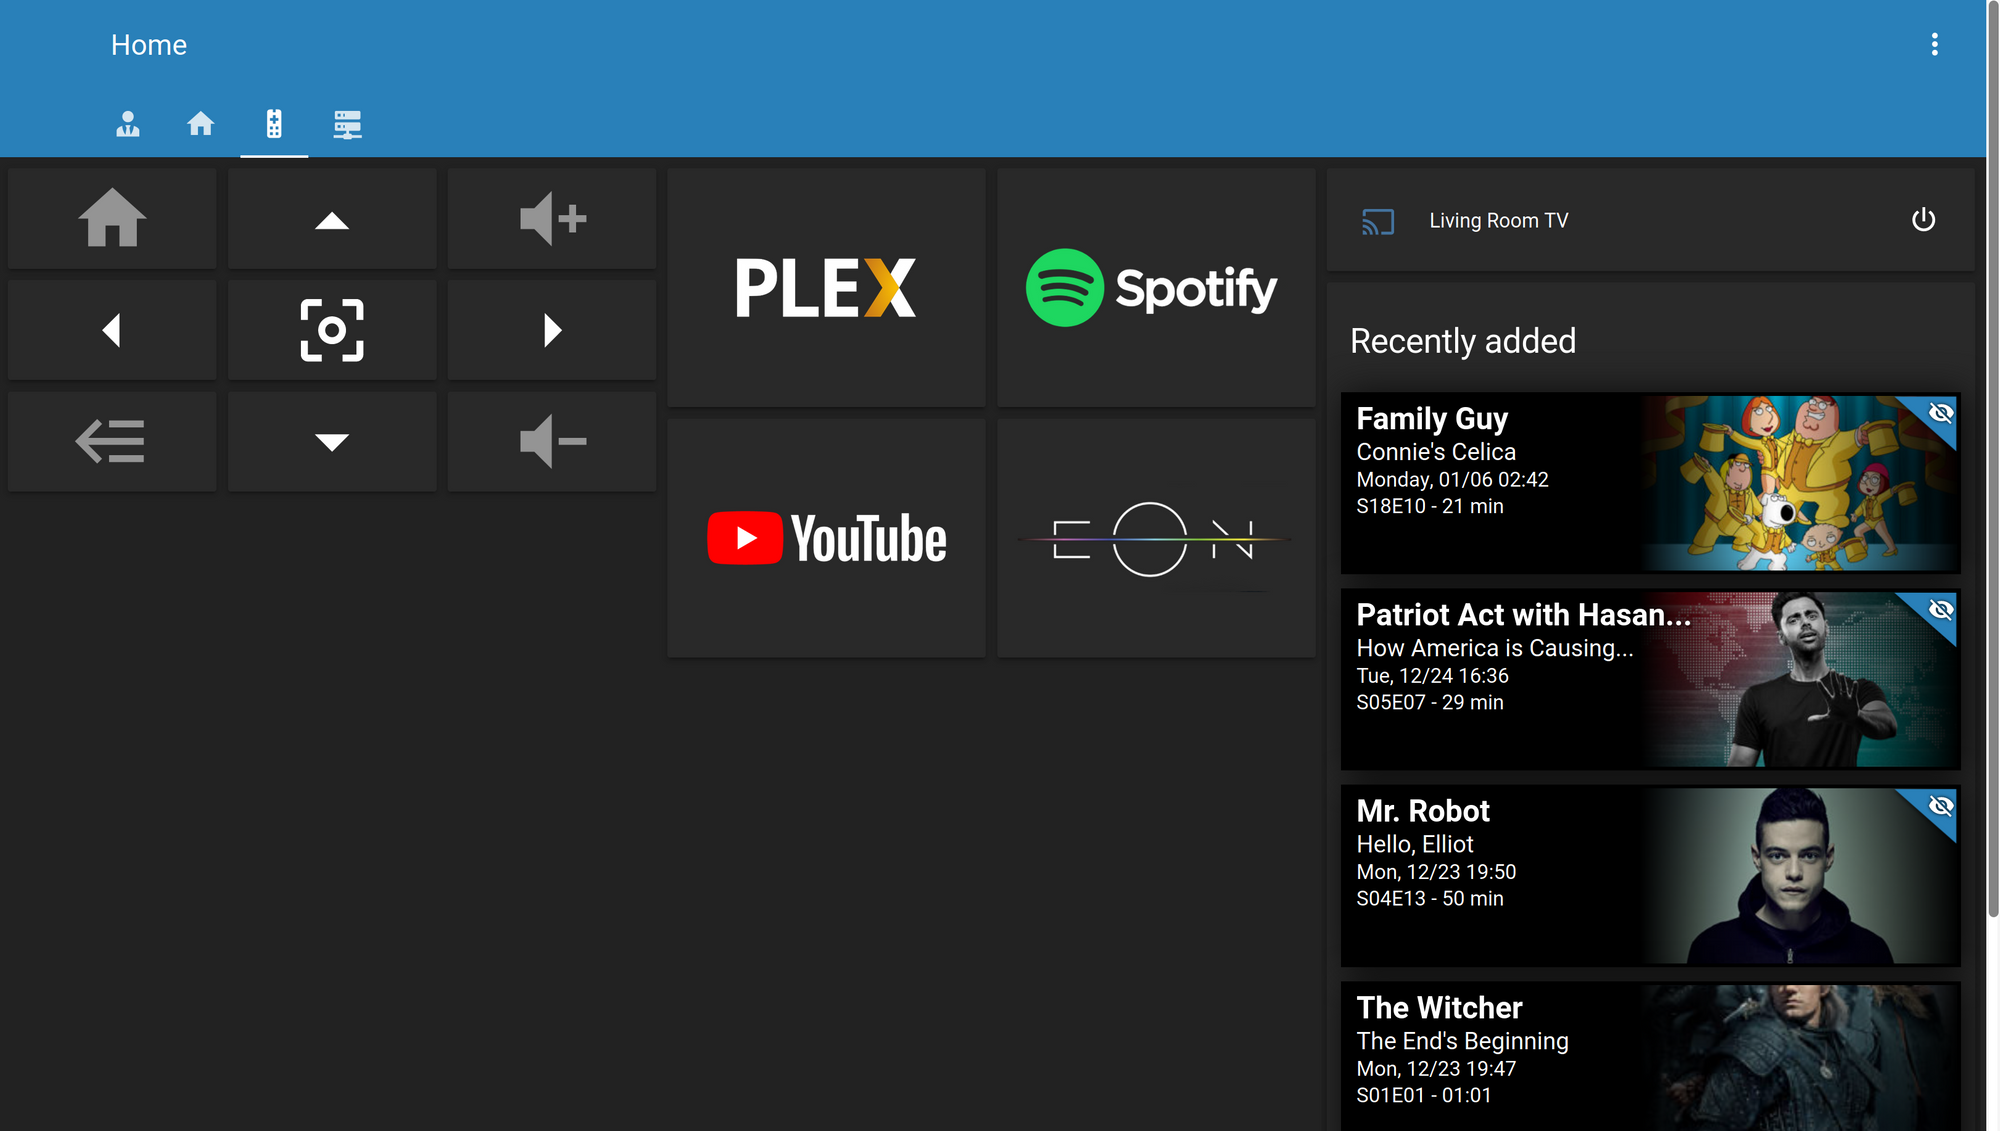Tap the remote Home button
The width and height of the screenshot is (2000, 1131).
[112, 218]
